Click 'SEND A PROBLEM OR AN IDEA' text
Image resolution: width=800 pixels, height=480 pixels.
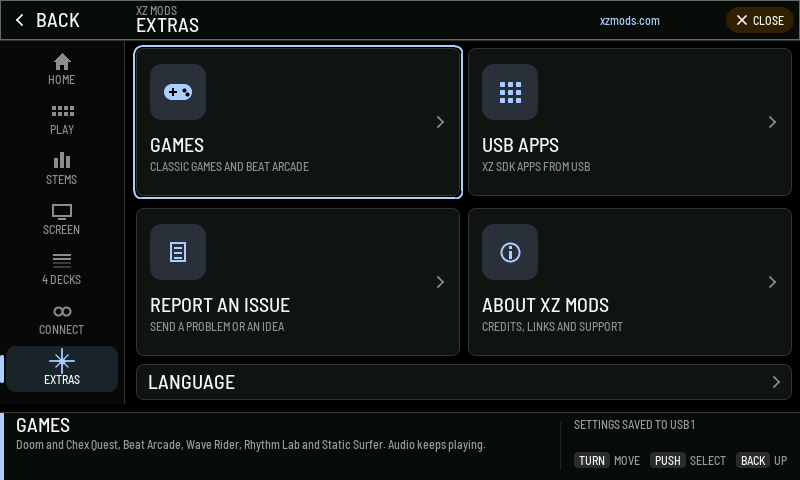click(217, 327)
